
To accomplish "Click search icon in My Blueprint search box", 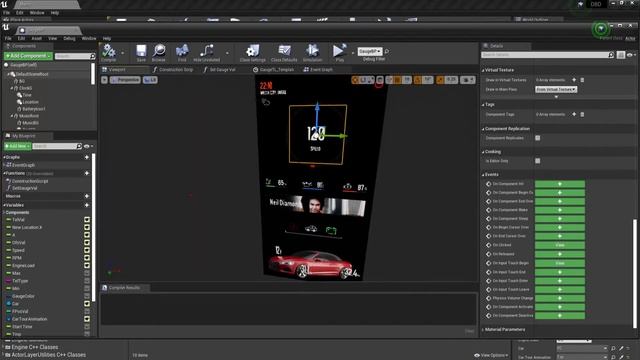I will [x=79, y=146].
